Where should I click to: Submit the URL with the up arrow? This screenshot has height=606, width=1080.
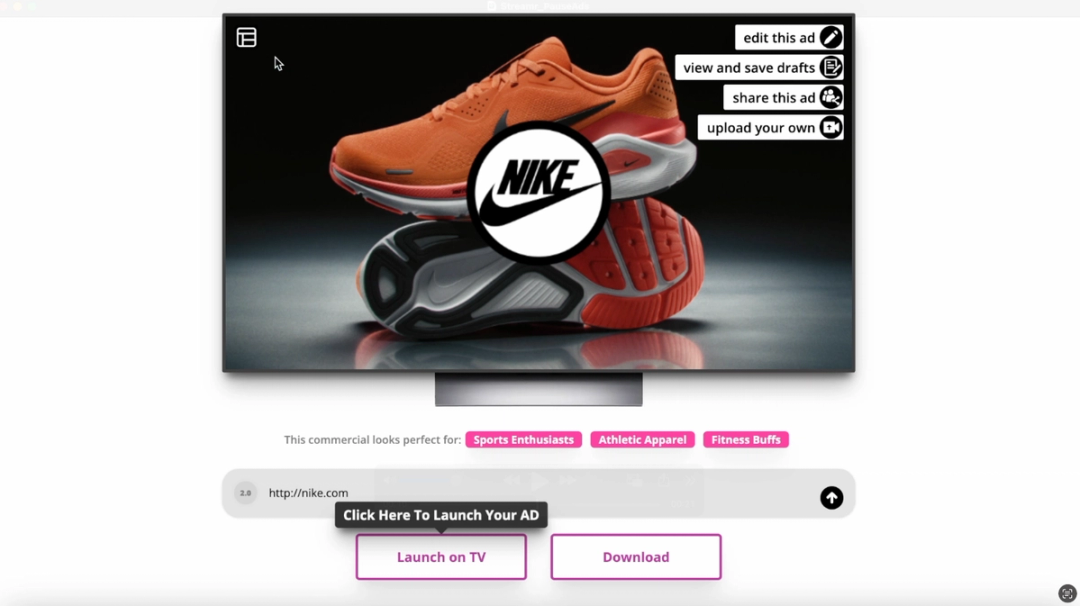[831, 497]
